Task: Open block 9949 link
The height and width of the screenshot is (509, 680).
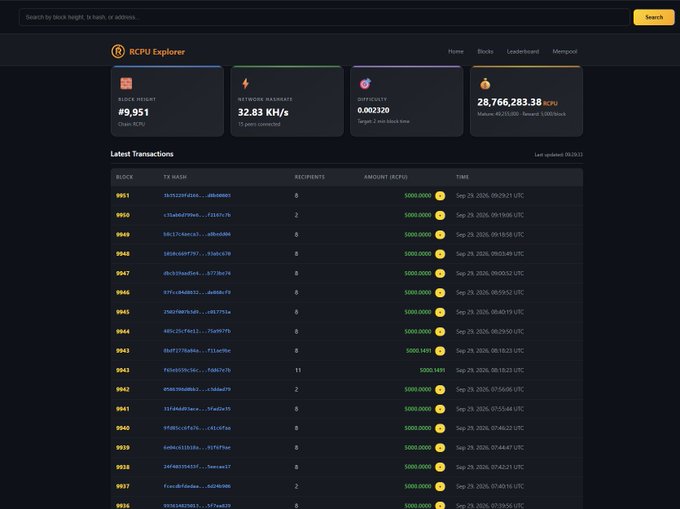Action: tap(123, 235)
